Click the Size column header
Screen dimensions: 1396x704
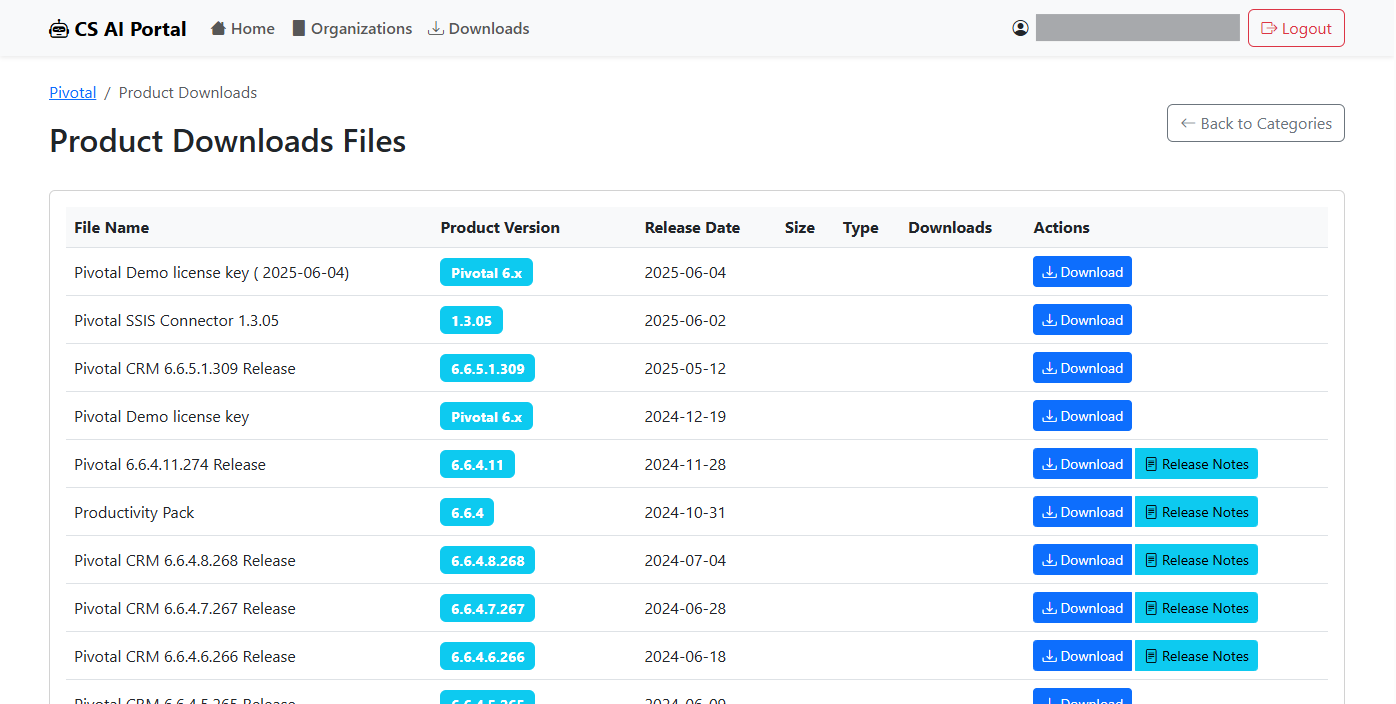click(800, 228)
